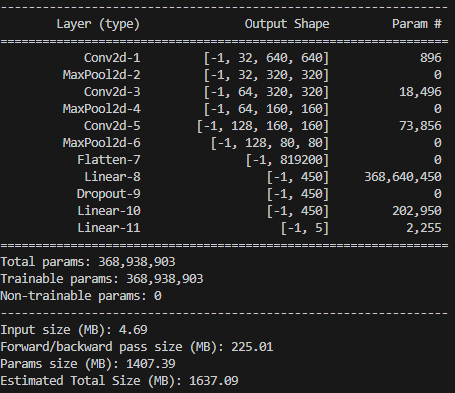Click the 73,856 param count

point(420,126)
